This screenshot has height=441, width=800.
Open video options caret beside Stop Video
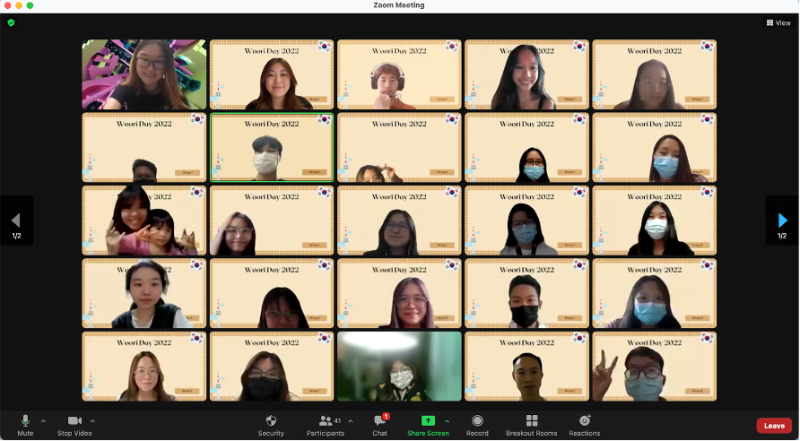92,421
